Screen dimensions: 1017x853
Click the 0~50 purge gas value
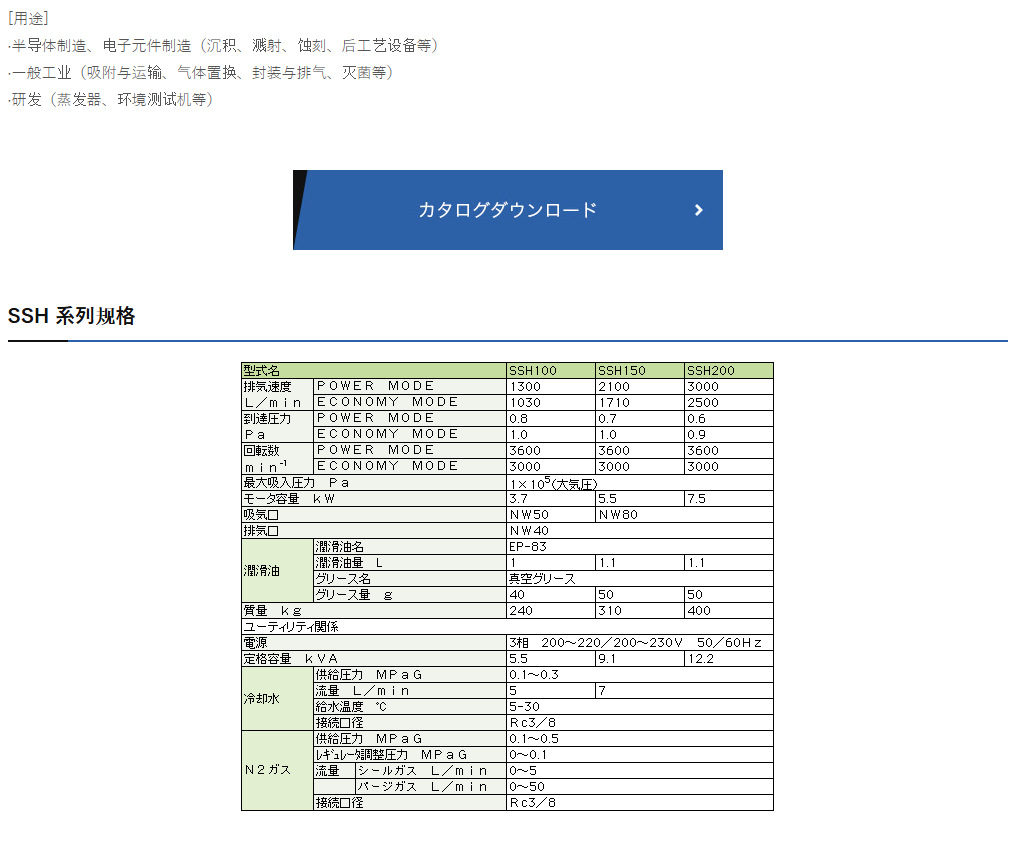640,786
